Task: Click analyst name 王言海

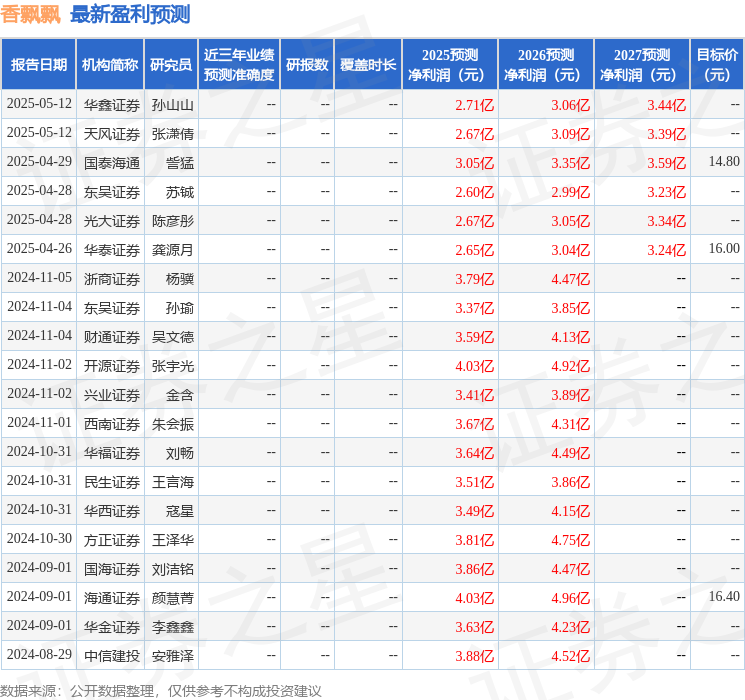Action: pos(172,482)
